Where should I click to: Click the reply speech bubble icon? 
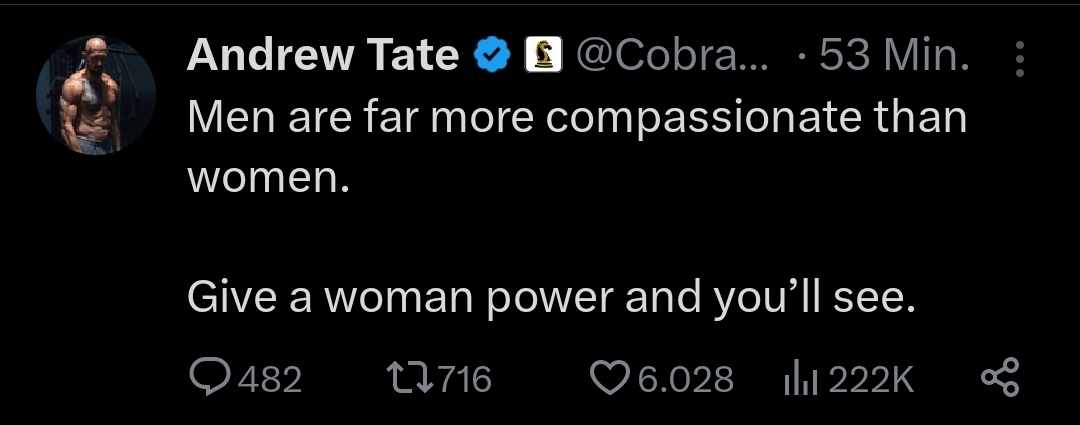(x=210, y=378)
